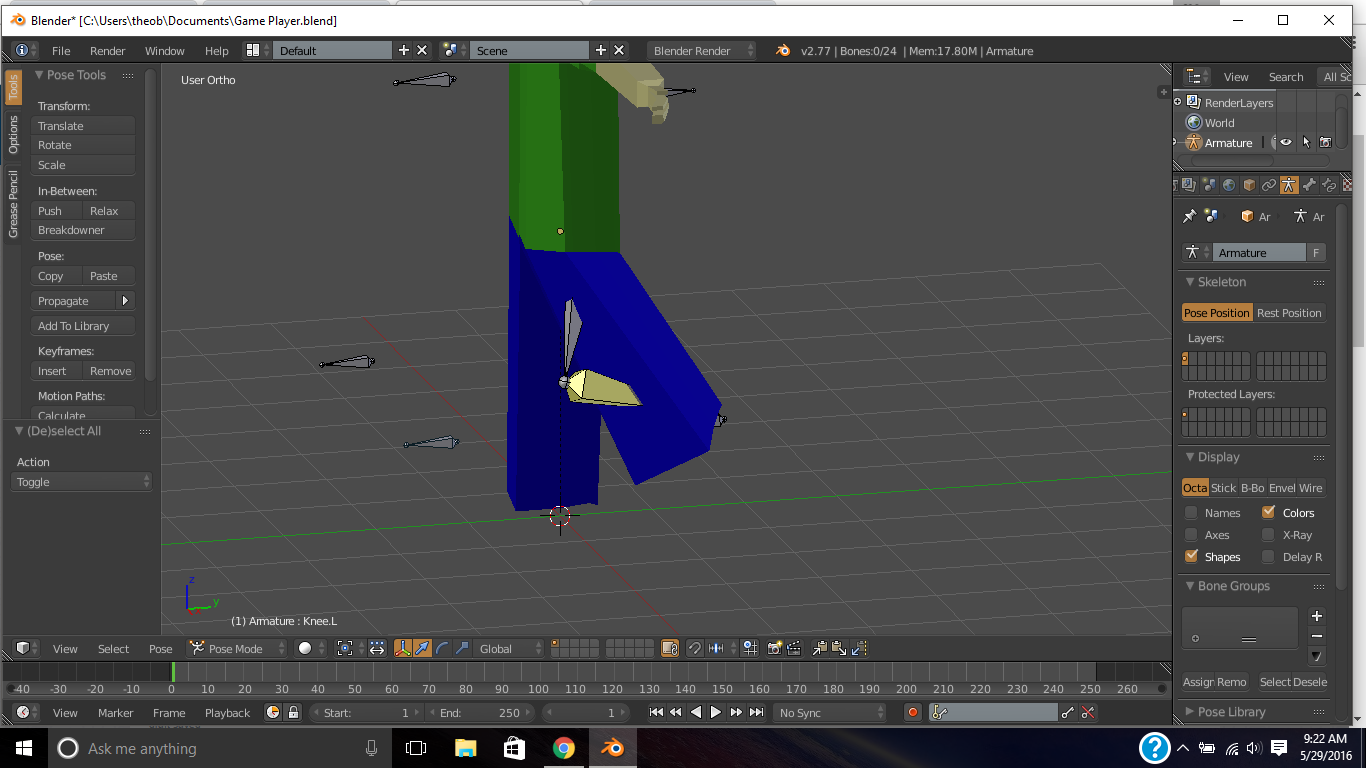Toggle the Names display checkbox
Screen dimensions: 1366x768
point(1191,512)
